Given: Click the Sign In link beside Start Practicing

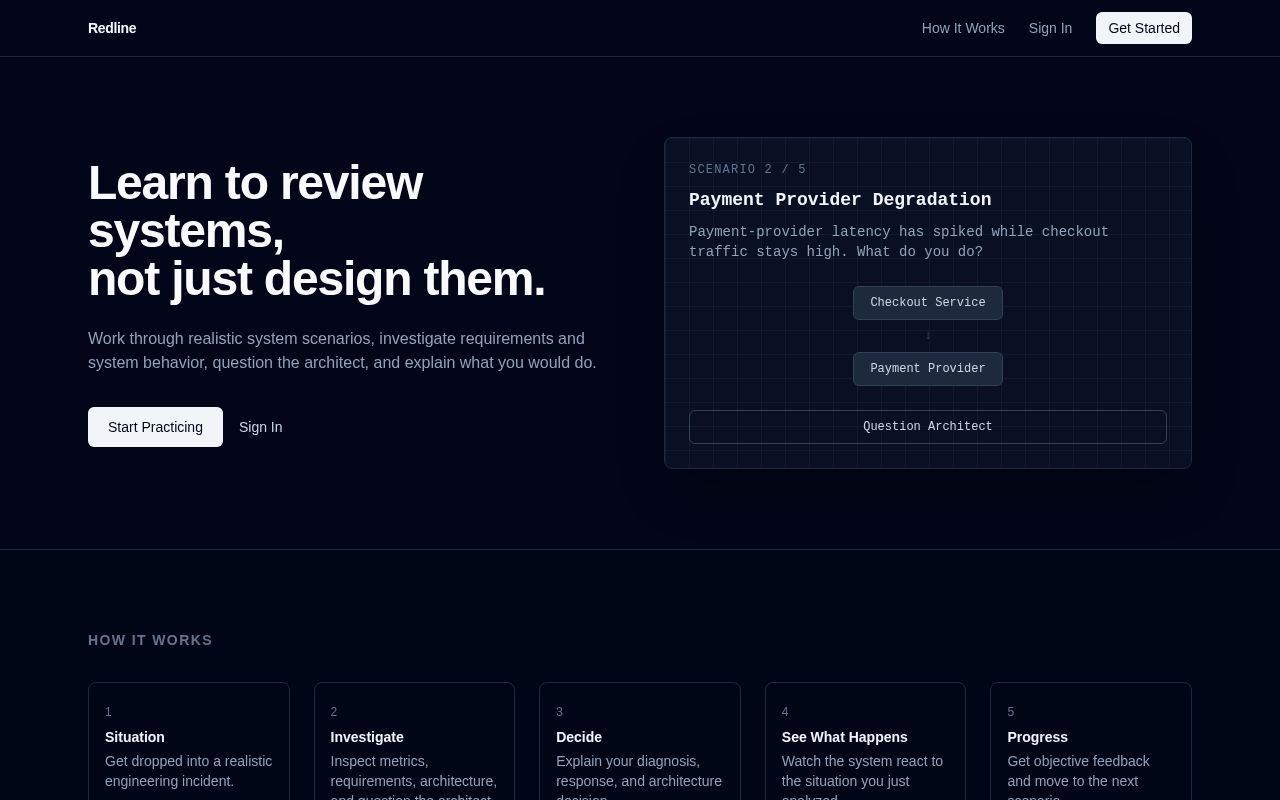Looking at the screenshot, I should point(261,427).
